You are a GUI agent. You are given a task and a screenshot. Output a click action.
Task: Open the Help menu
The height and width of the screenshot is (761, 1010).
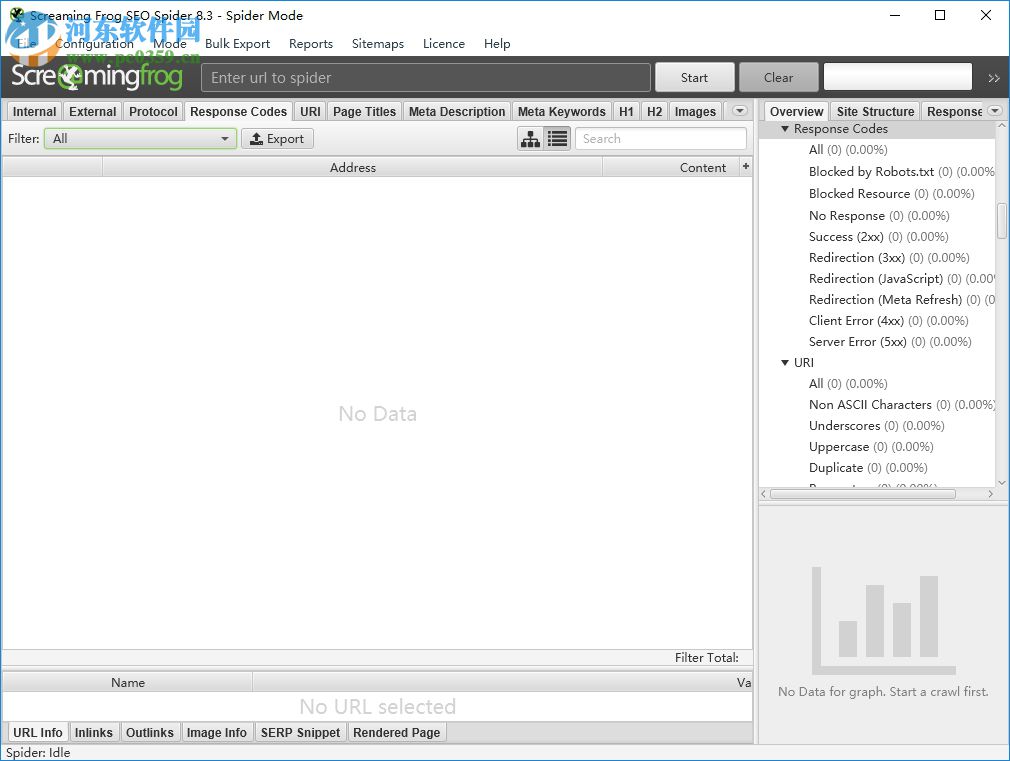497,44
